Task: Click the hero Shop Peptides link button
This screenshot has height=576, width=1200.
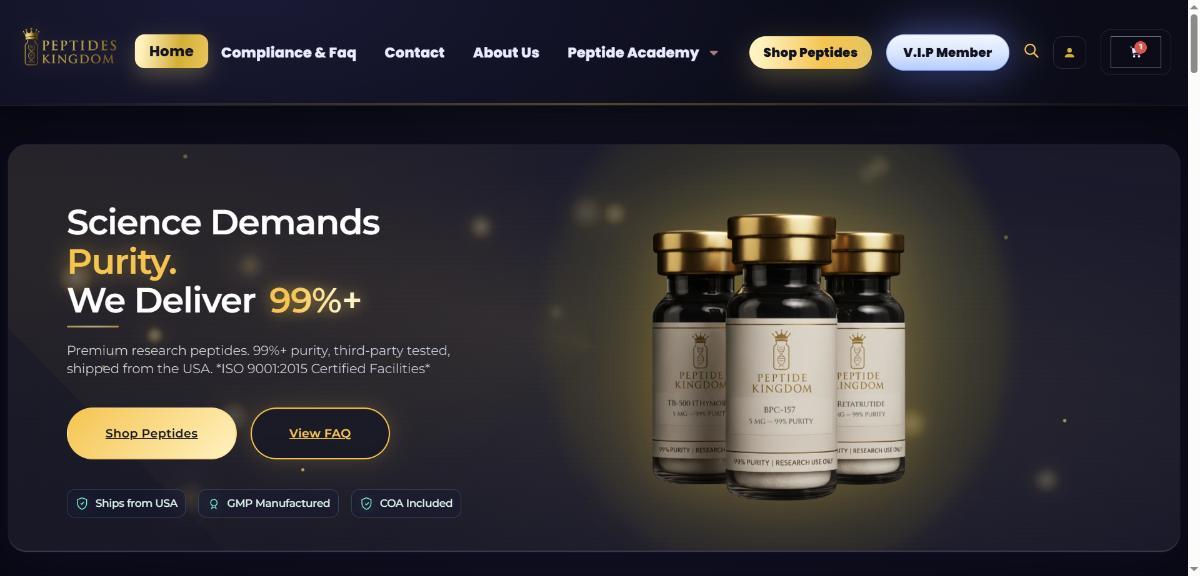Action: pyautogui.click(x=152, y=433)
